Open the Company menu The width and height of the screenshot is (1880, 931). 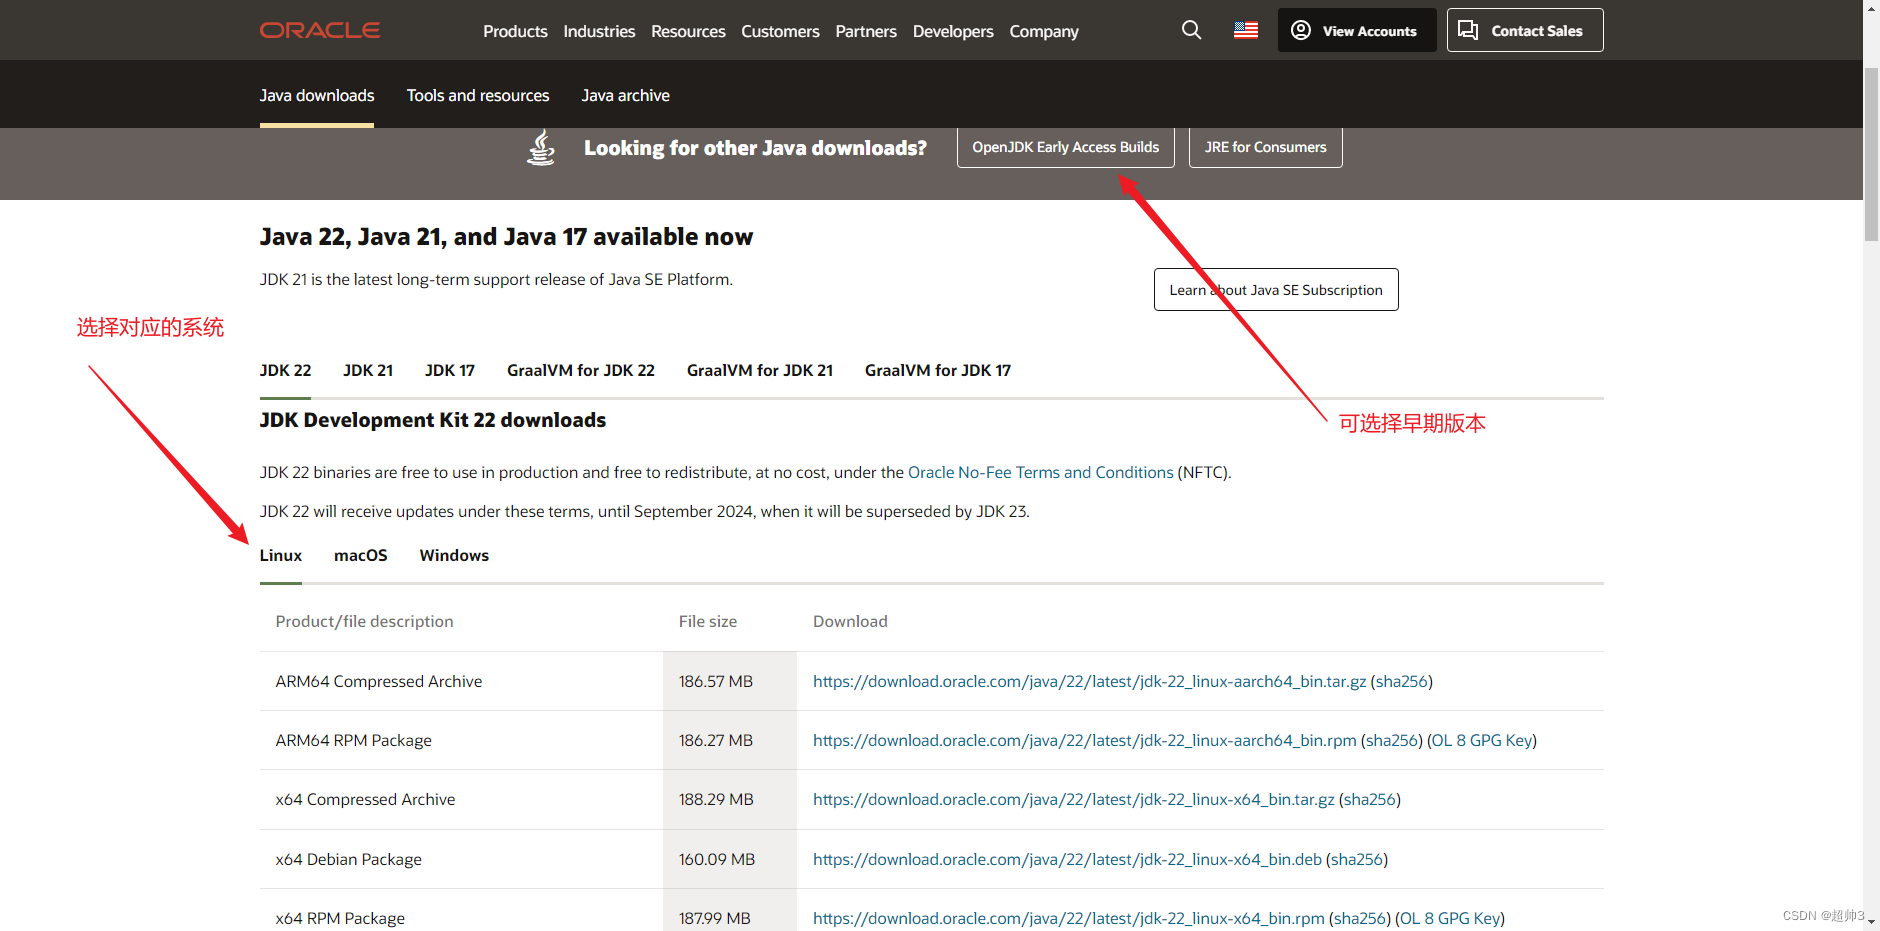point(1044,31)
